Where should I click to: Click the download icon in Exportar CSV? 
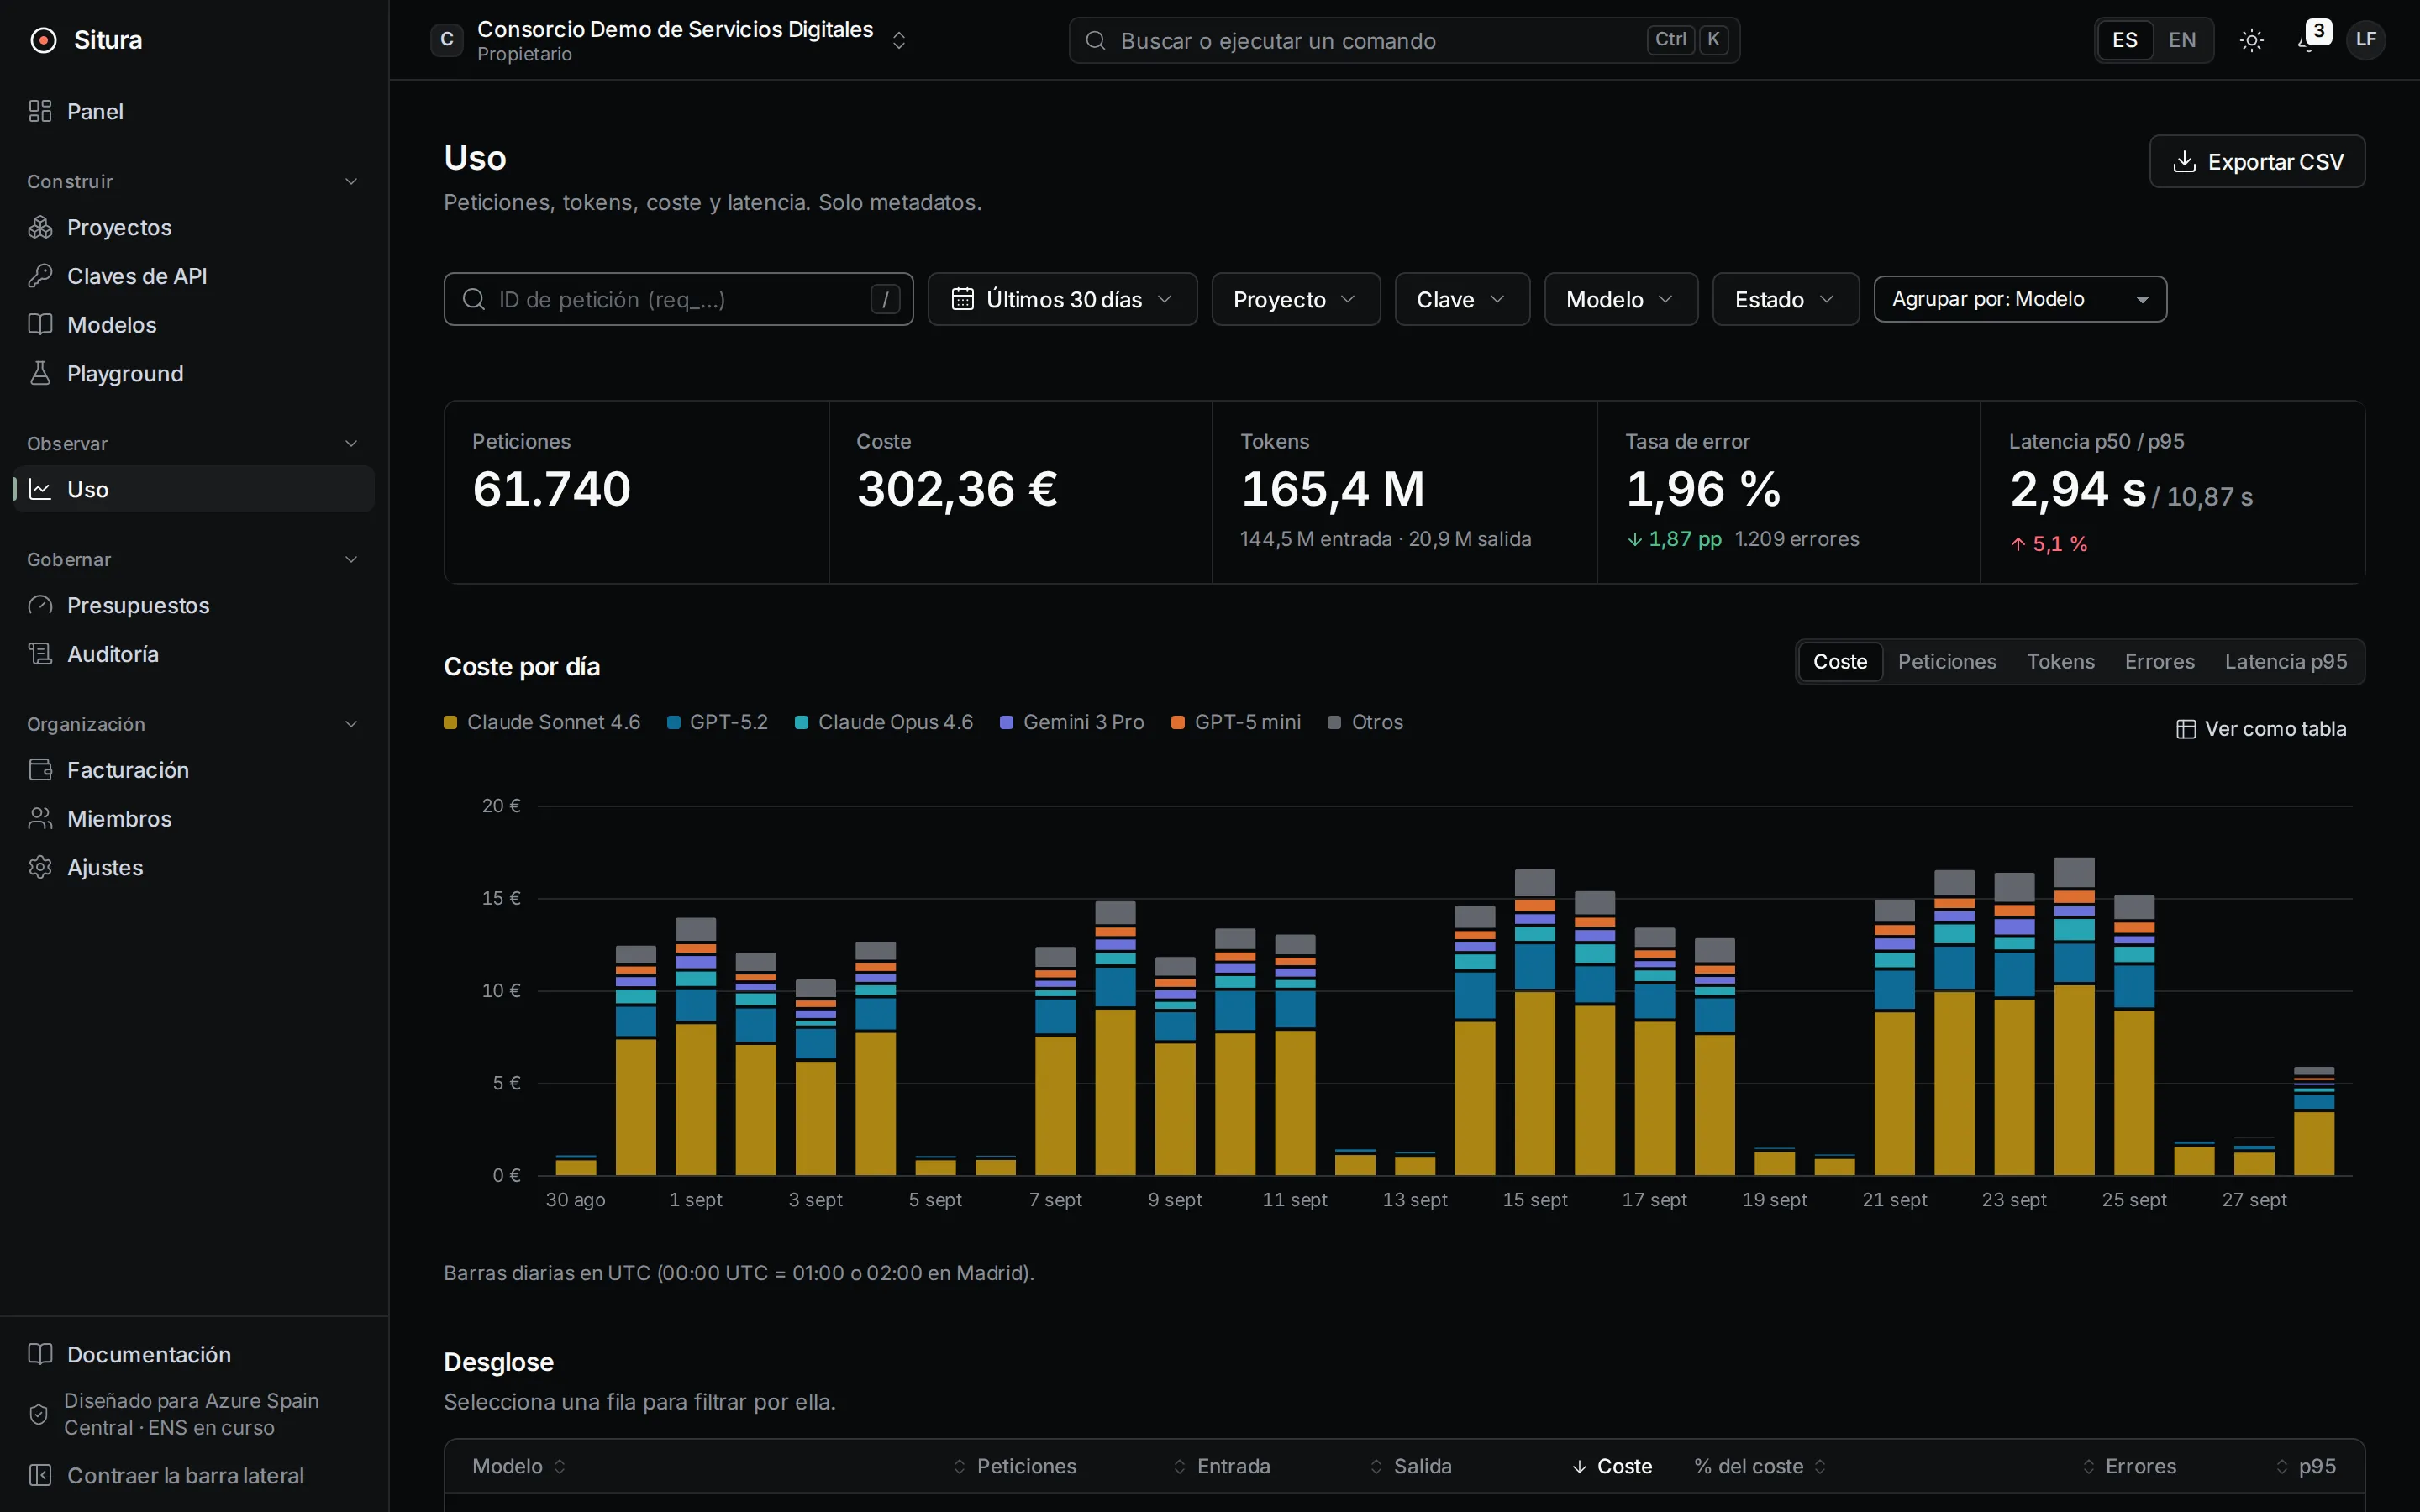point(2185,162)
